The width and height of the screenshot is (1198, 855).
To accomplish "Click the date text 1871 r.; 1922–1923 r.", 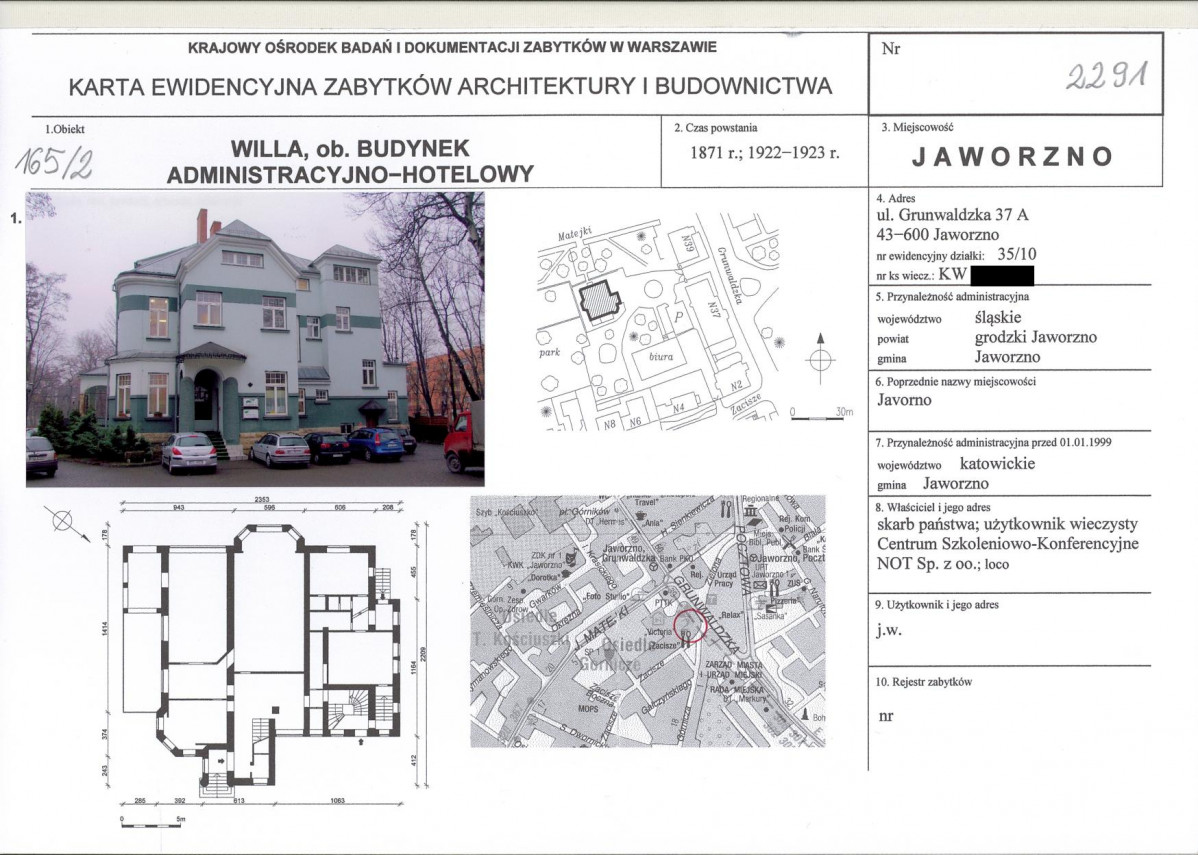I will 764,153.
